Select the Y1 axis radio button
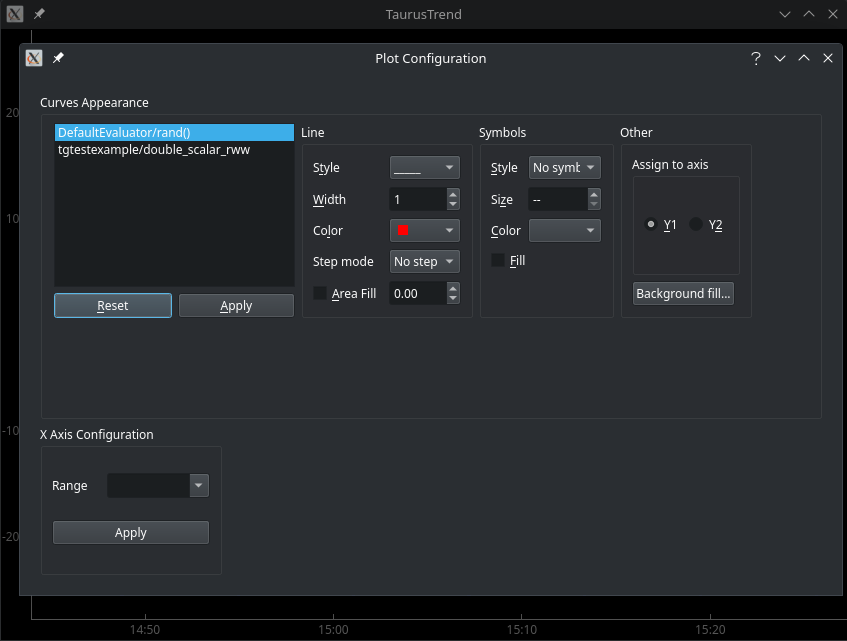The height and width of the screenshot is (641, 847). [651, 225]
